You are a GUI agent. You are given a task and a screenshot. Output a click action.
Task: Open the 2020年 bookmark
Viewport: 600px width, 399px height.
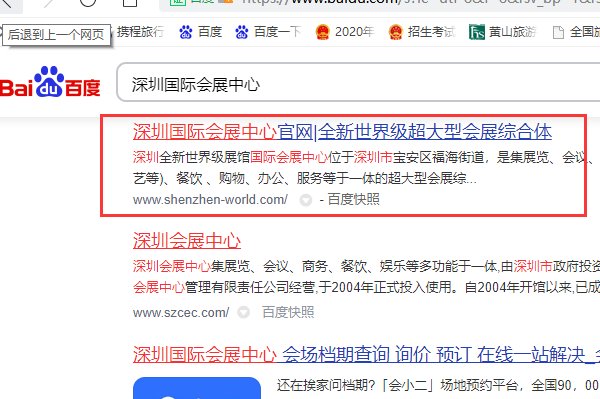coord(344,32)
